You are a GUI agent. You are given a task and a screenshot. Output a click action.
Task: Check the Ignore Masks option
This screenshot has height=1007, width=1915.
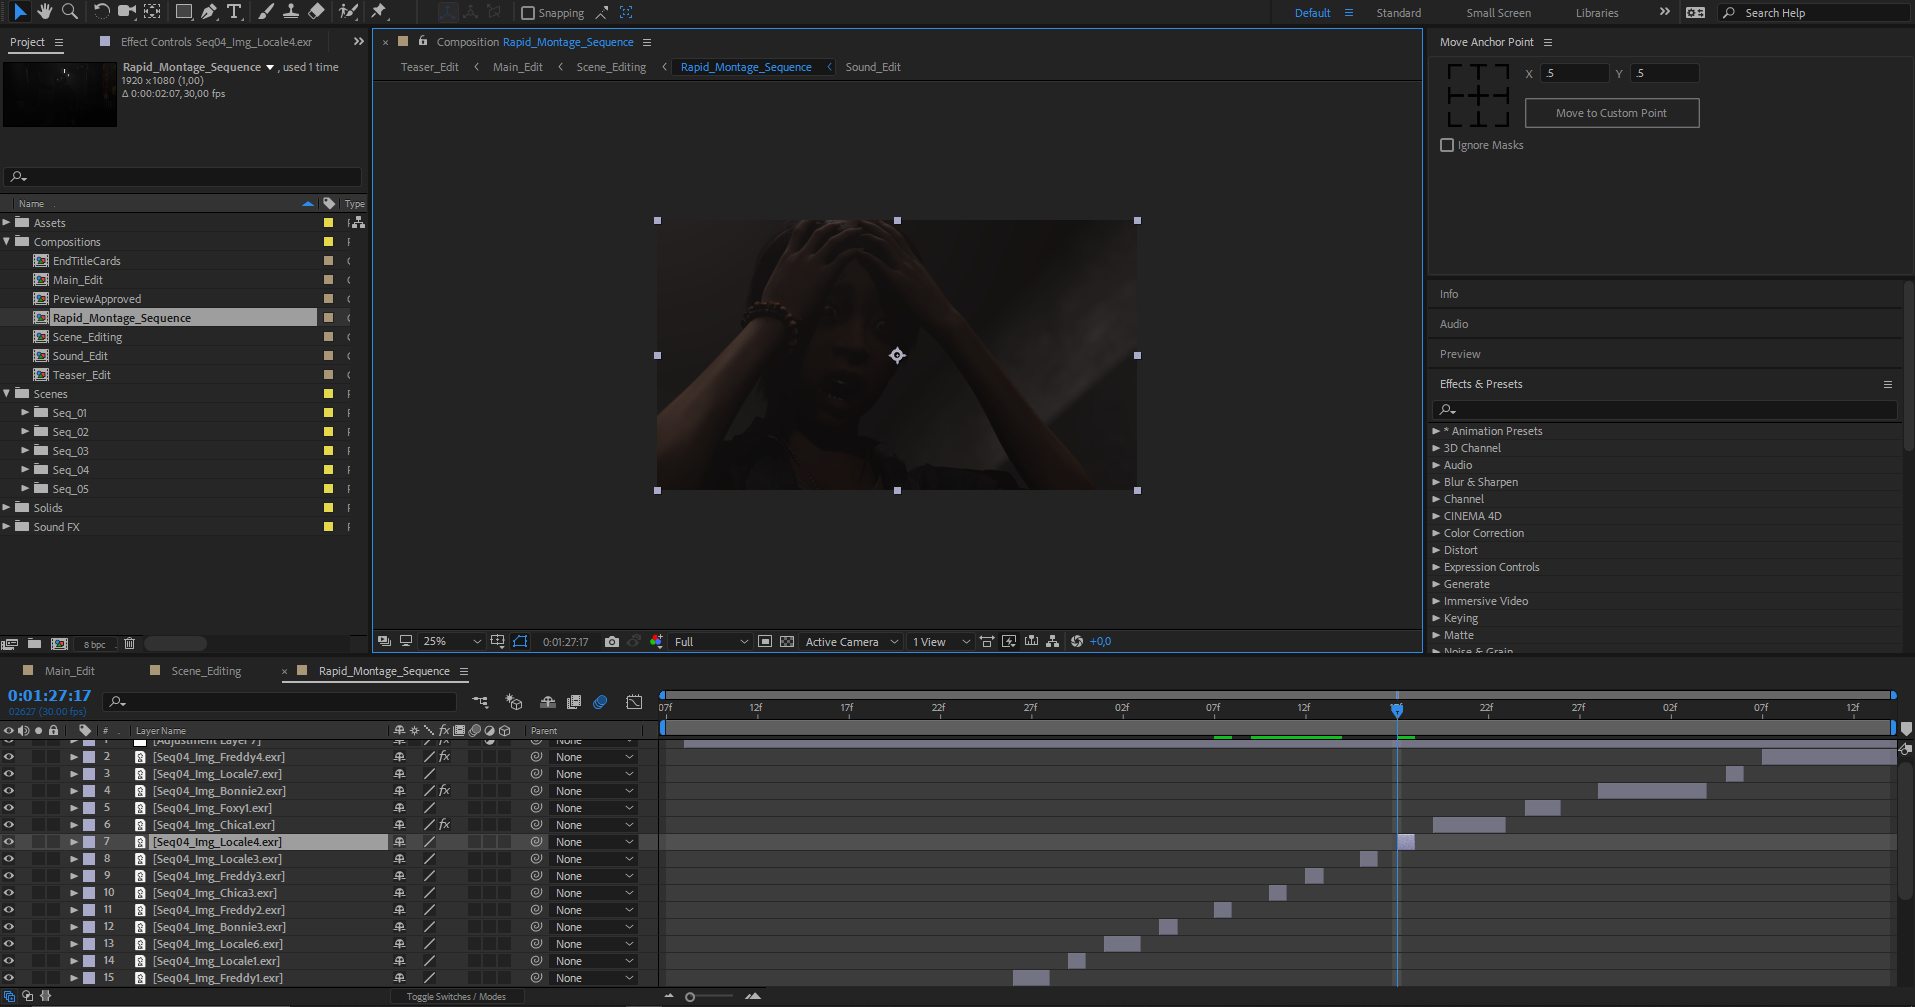pos(1447,145)
